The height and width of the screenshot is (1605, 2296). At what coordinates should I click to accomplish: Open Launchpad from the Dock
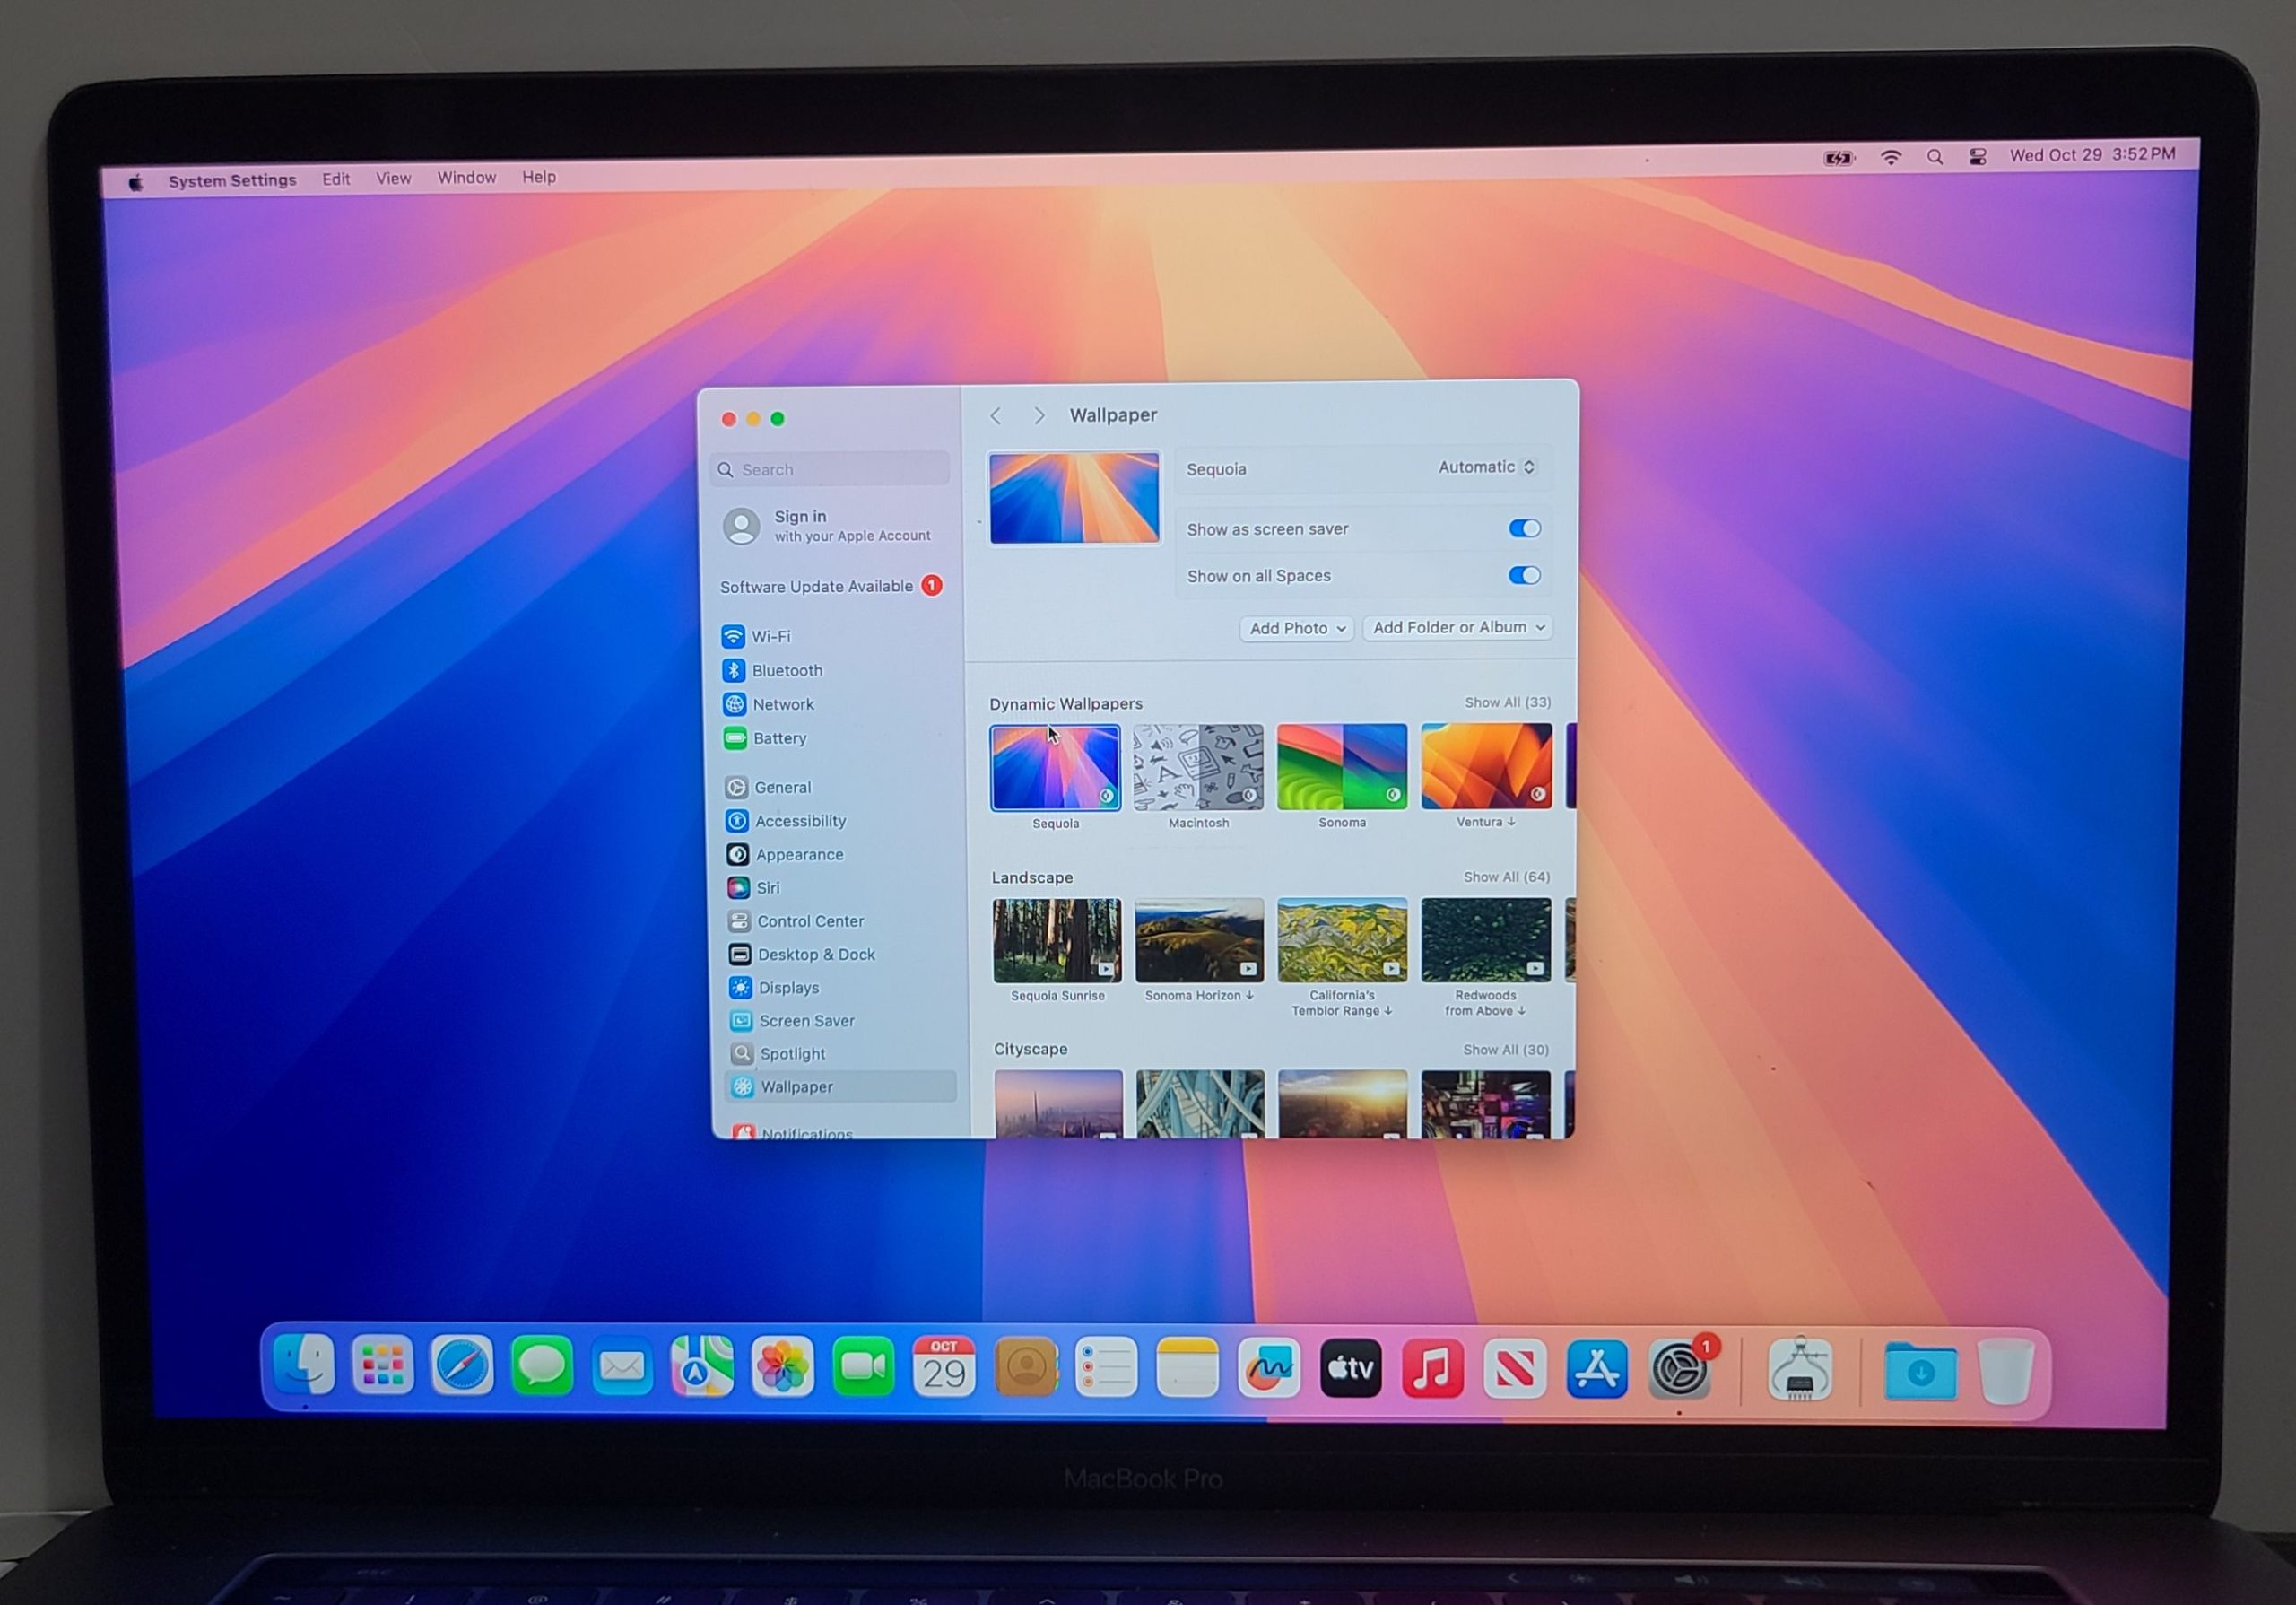[x=383, y=1365]
